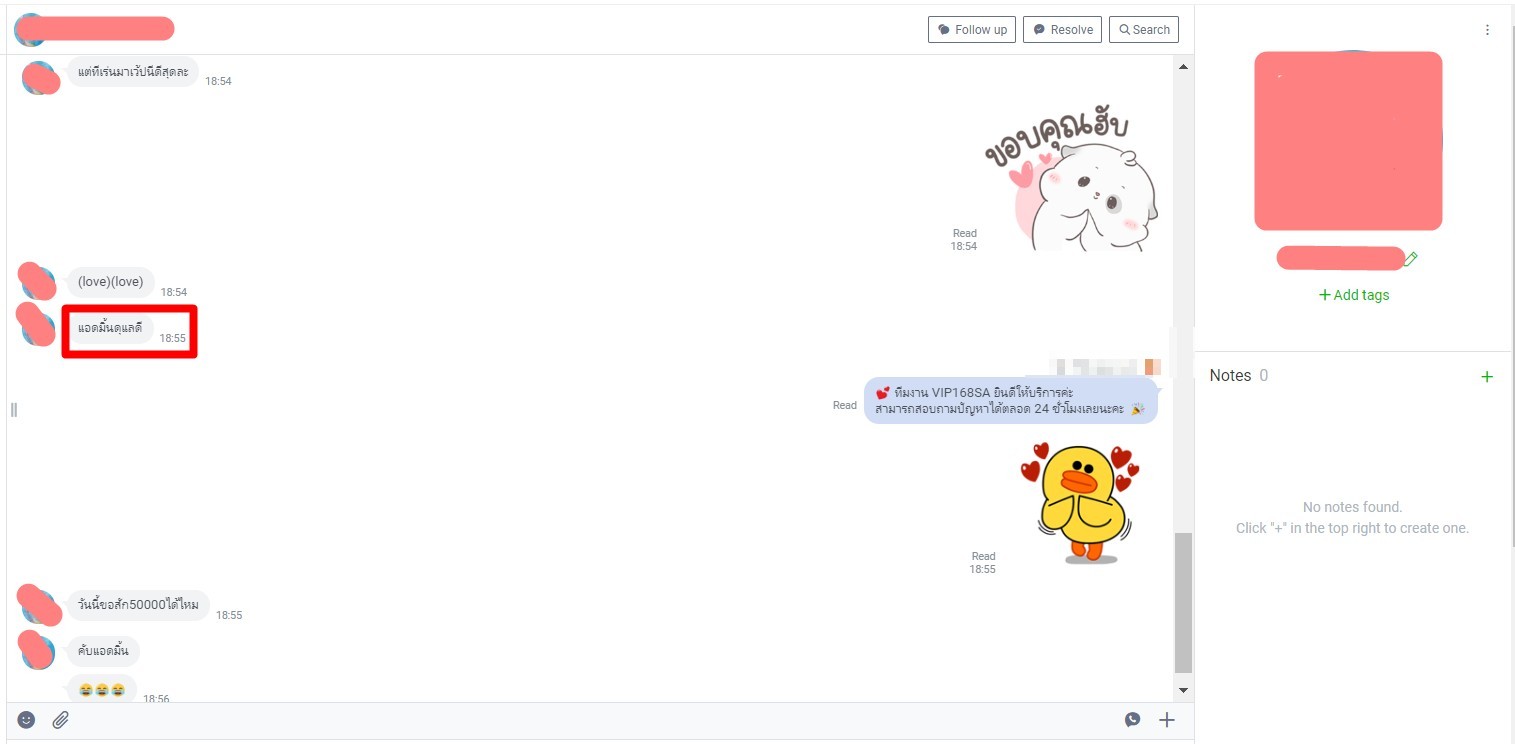
Task: Edit contact name with pencil icon
Action: coord(1411,259)
